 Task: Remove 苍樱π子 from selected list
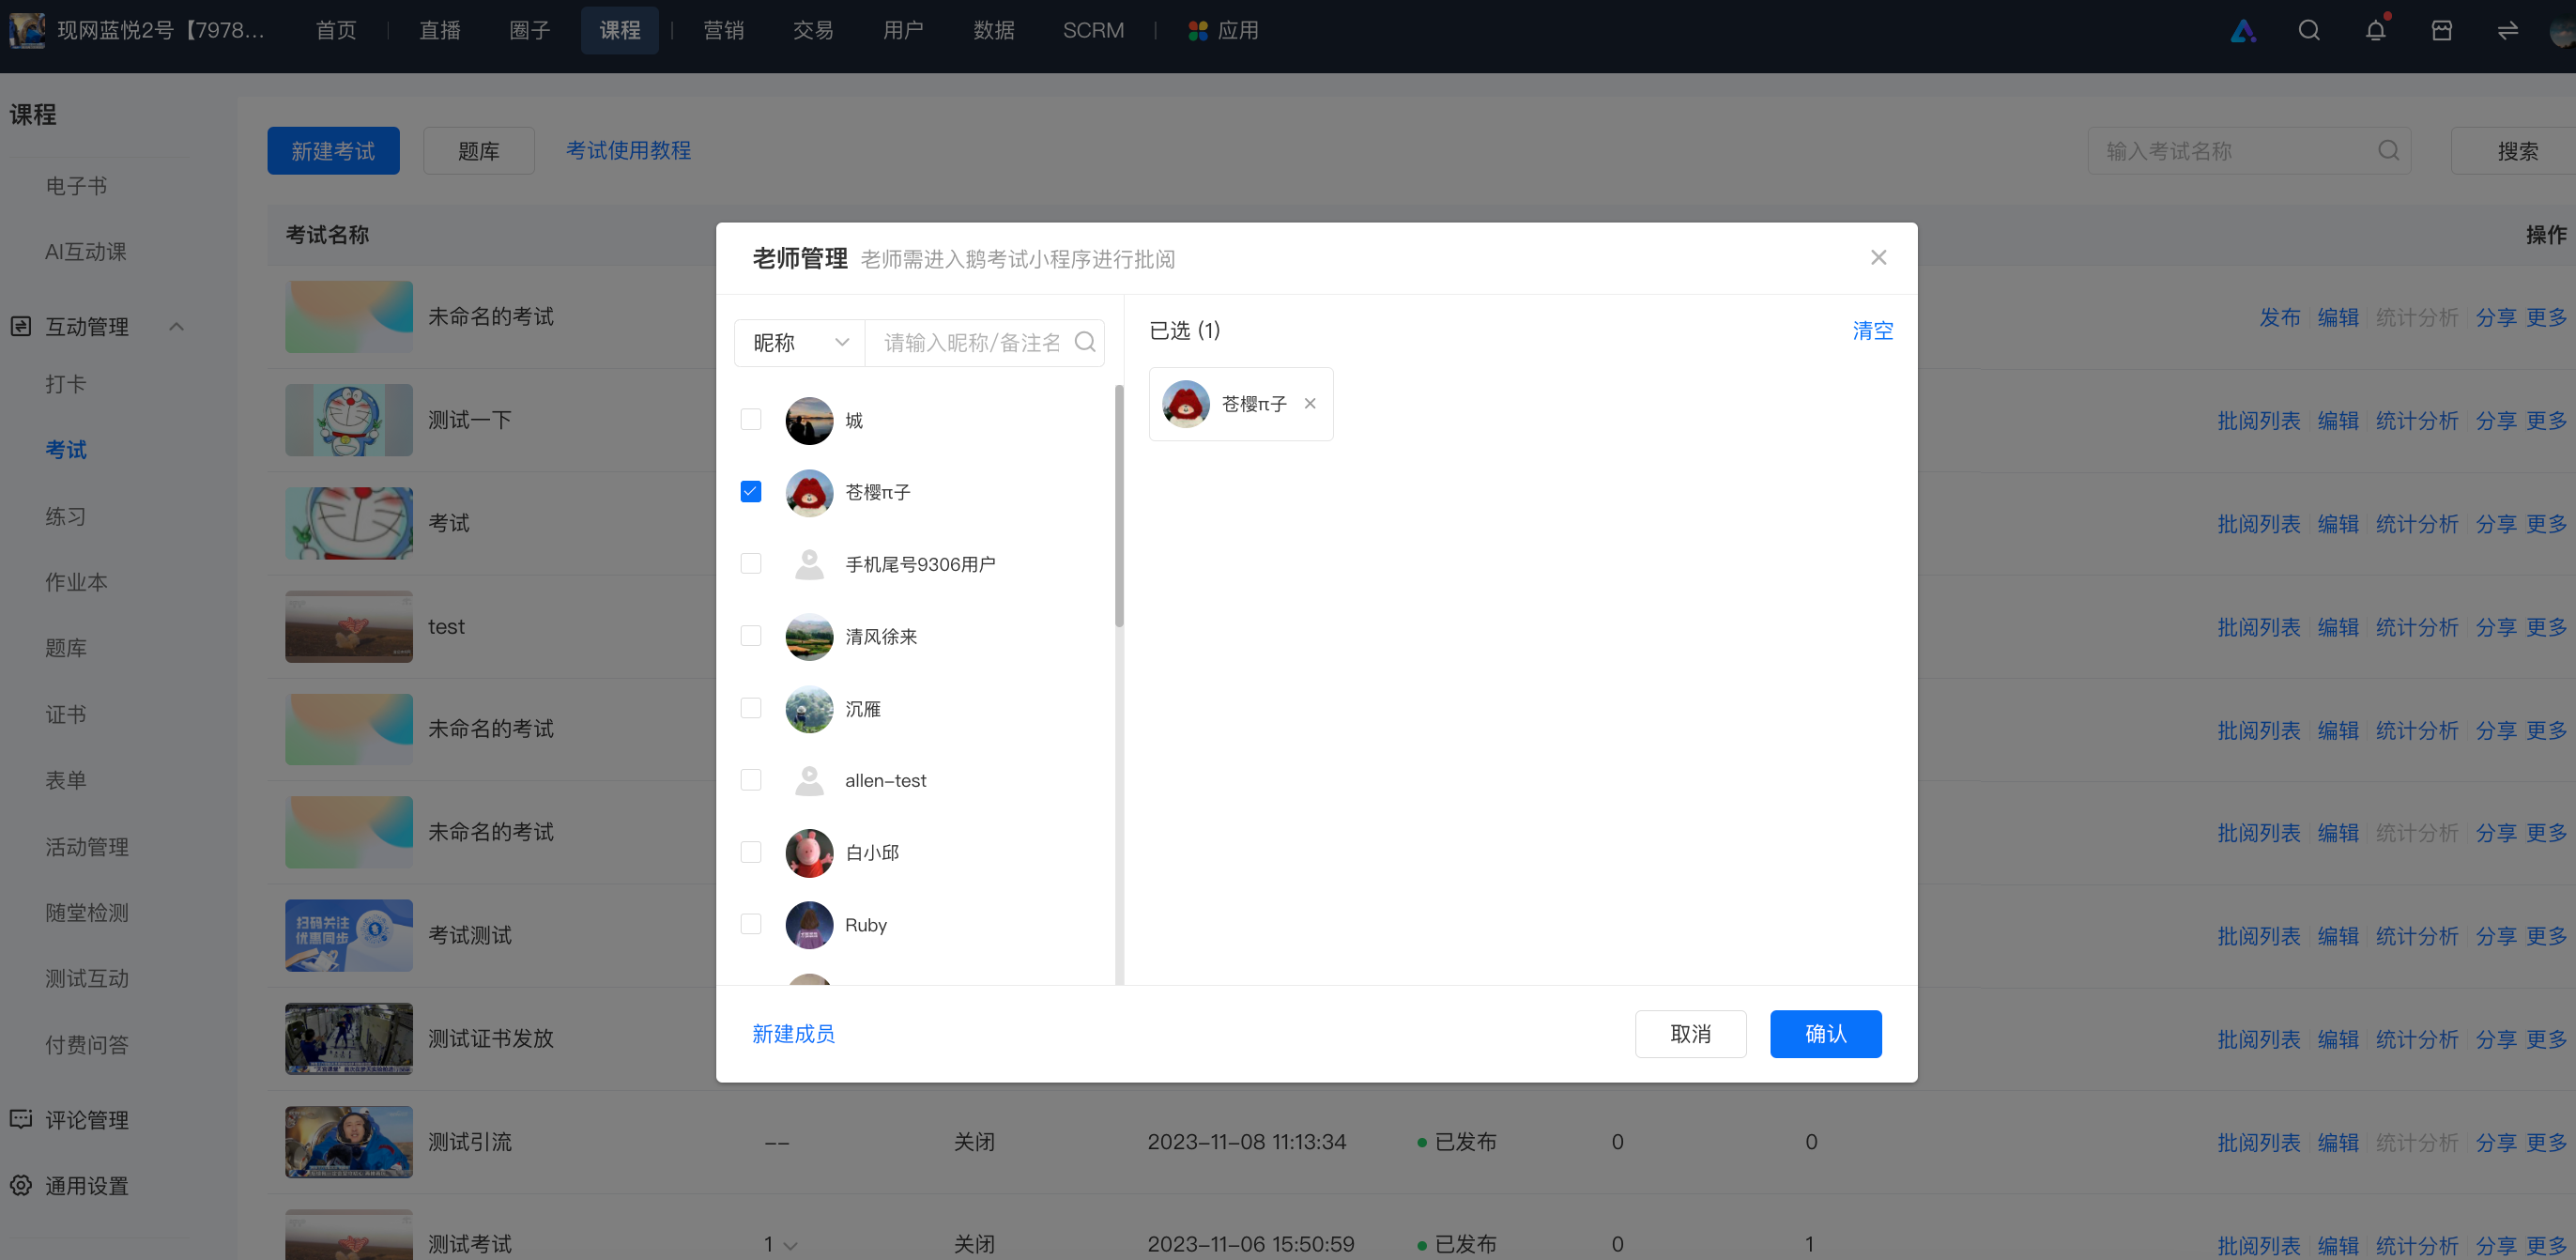(x=1309, y=404)
